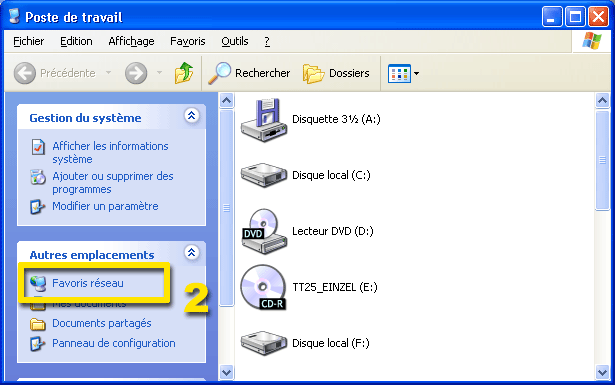615x385 pixels.
Task: Open the forward history dropdown arrow
Action: click(x=159, y=73)
